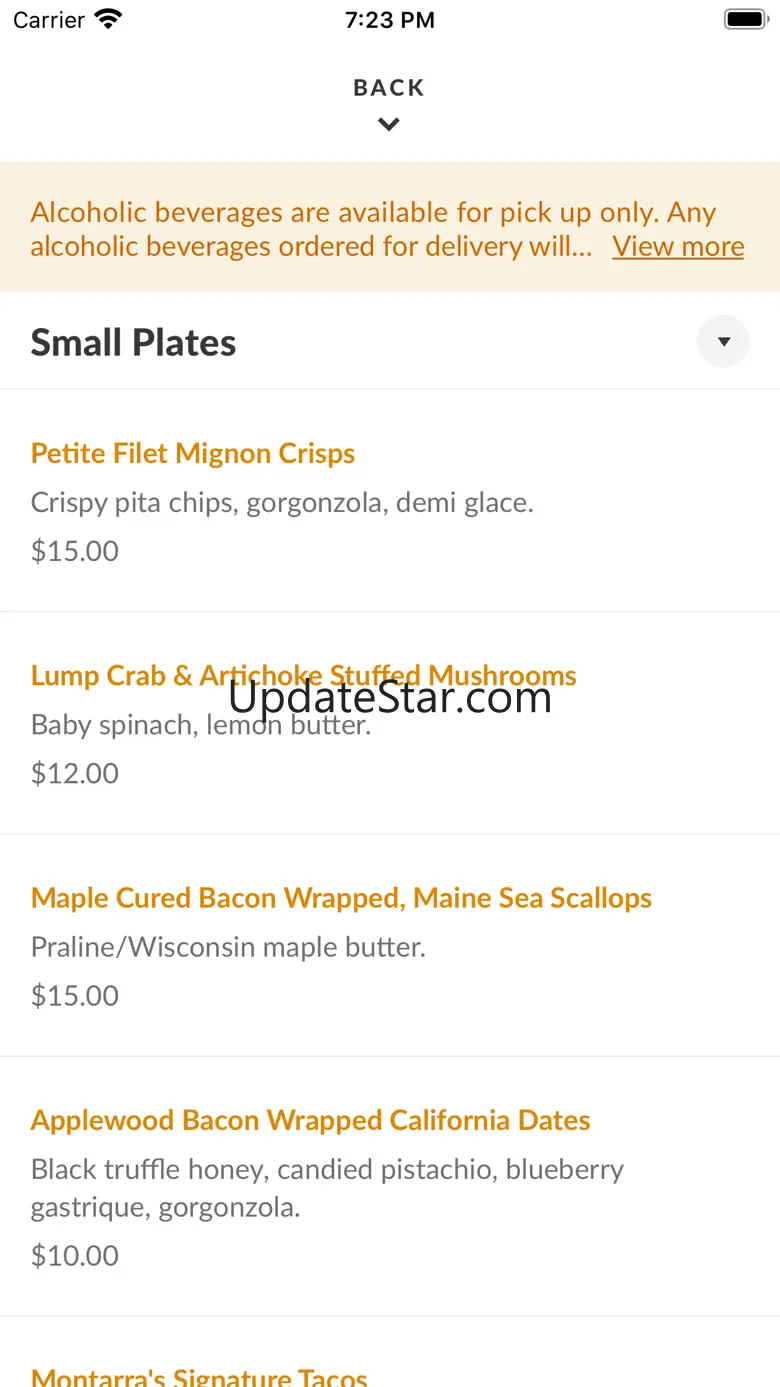This screenshot has height=1387, width=780.
Task: Tap the $15.00 price under Filet Mignon Crisps
Action: pos(75,551)
